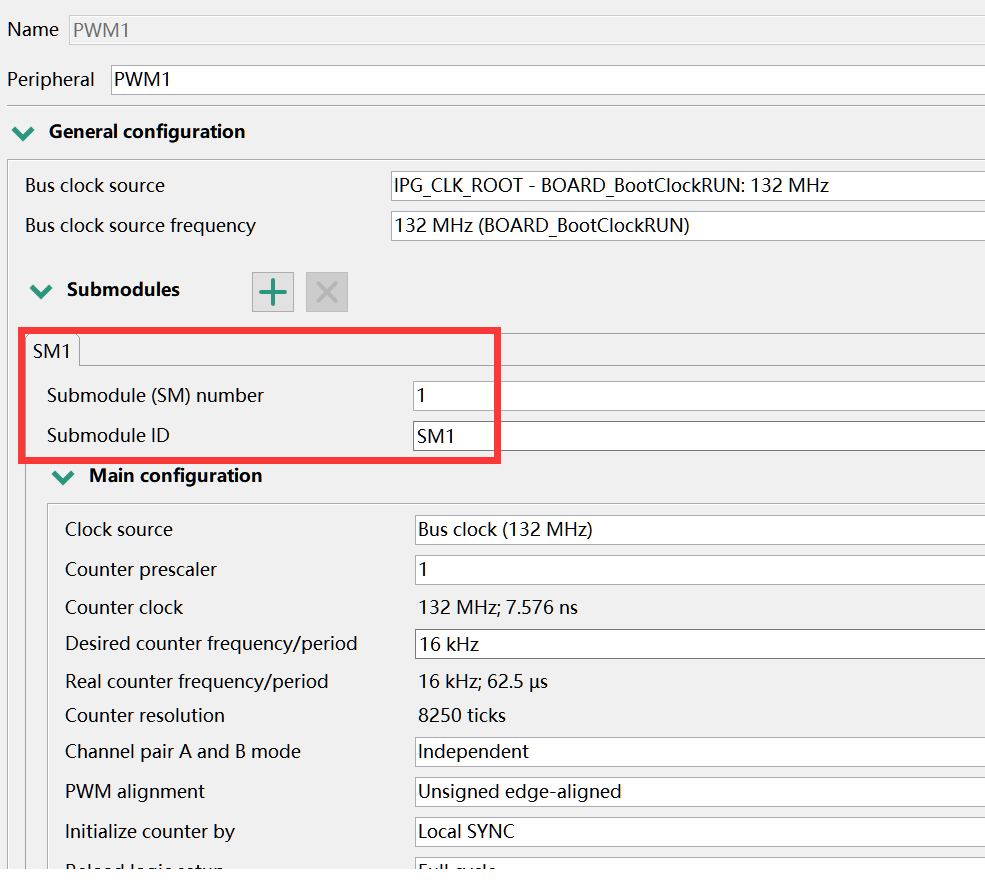Click the 'Peripheral' label
This screenshot has width=985, height=882.
[x=51, y=80]
